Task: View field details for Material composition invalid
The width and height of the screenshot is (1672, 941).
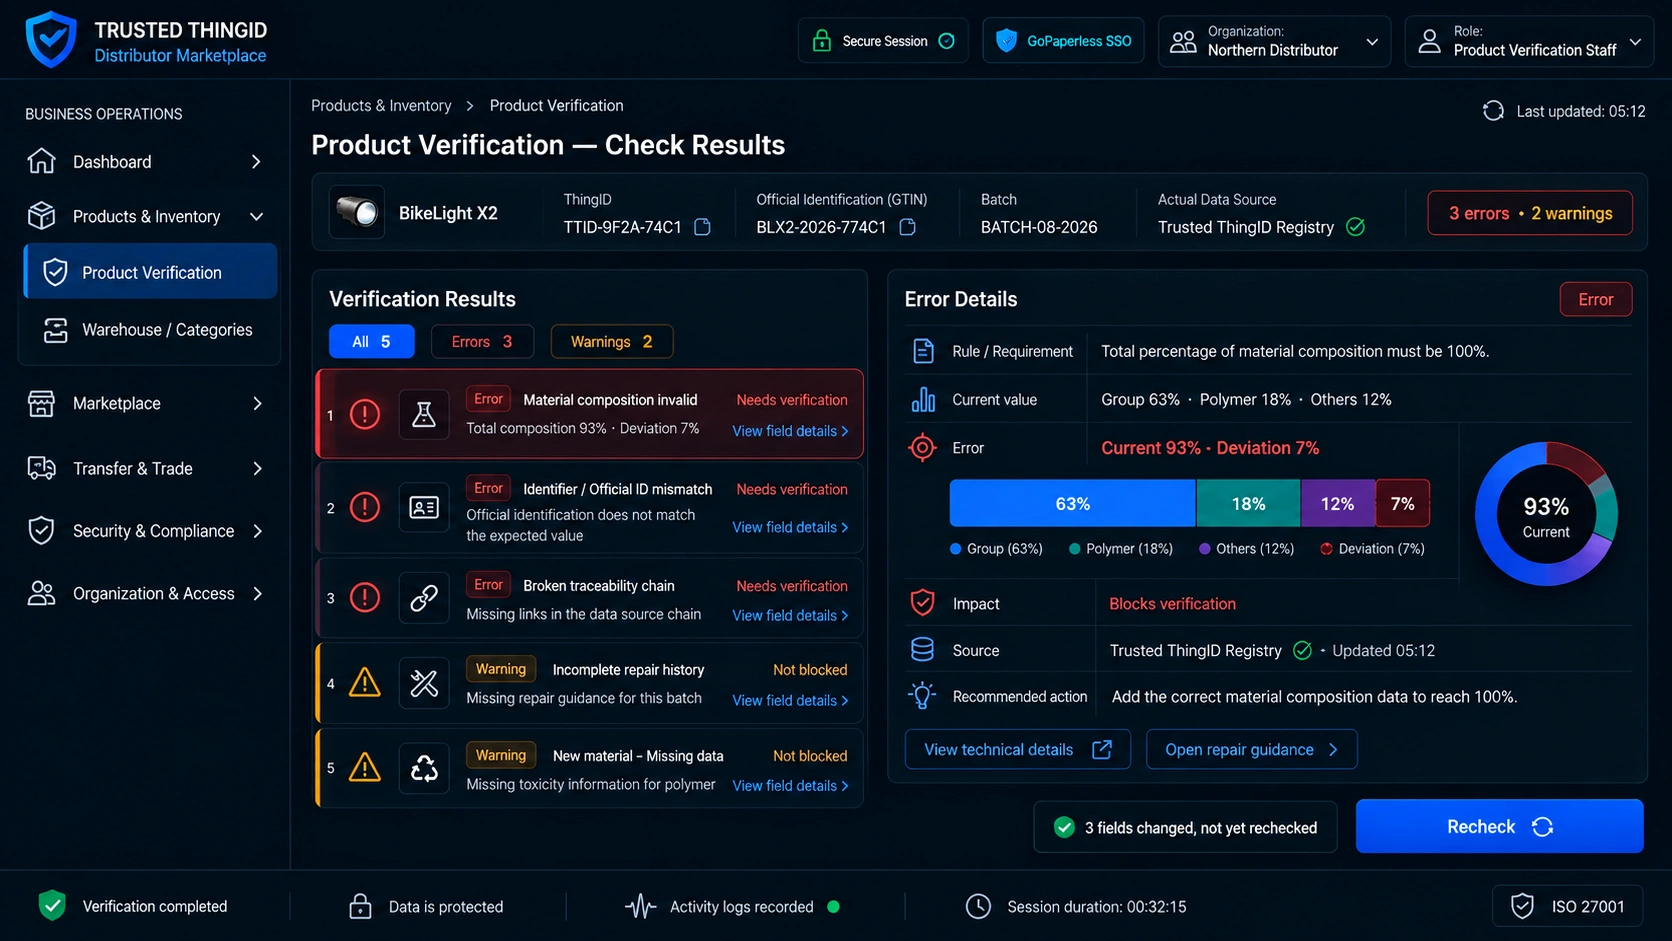Action: point(790,431)
